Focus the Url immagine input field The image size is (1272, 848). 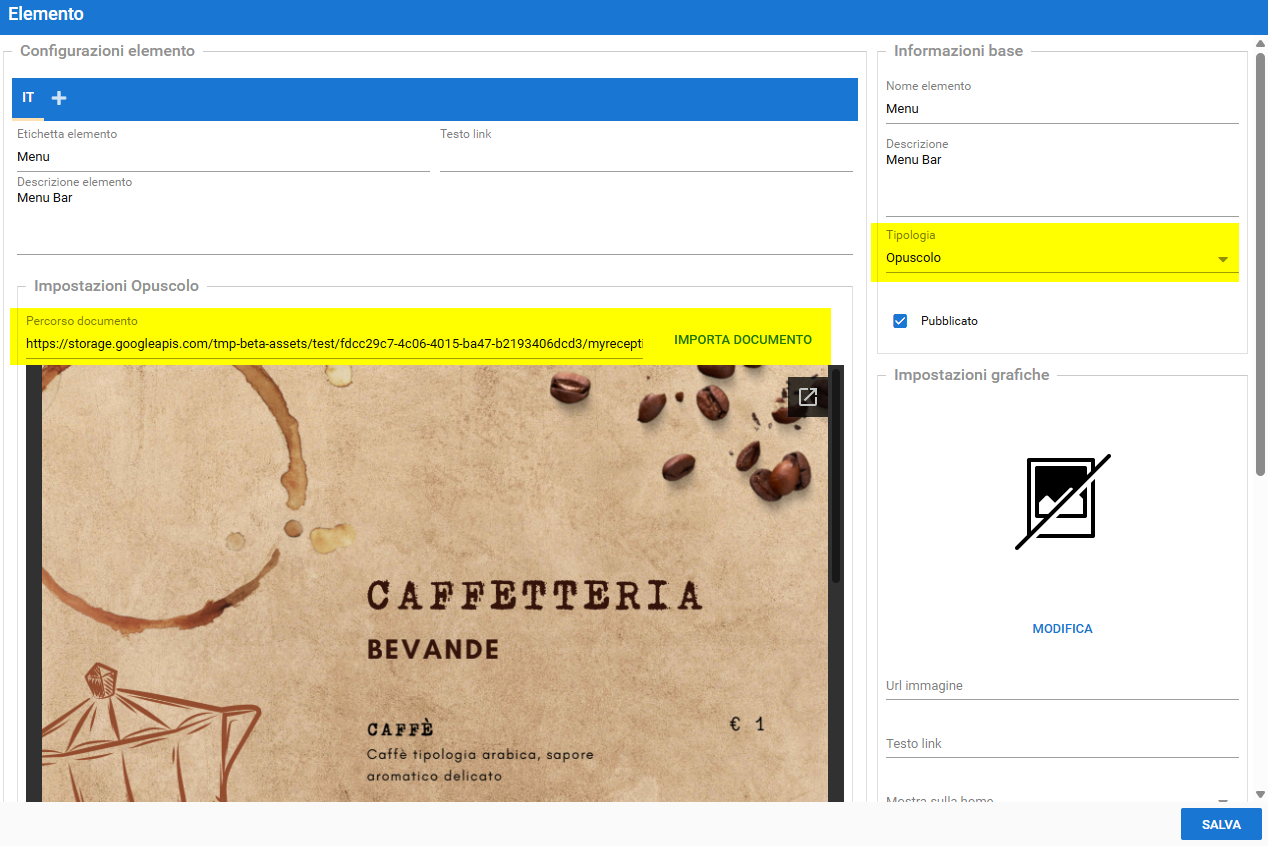[1061, 687]
